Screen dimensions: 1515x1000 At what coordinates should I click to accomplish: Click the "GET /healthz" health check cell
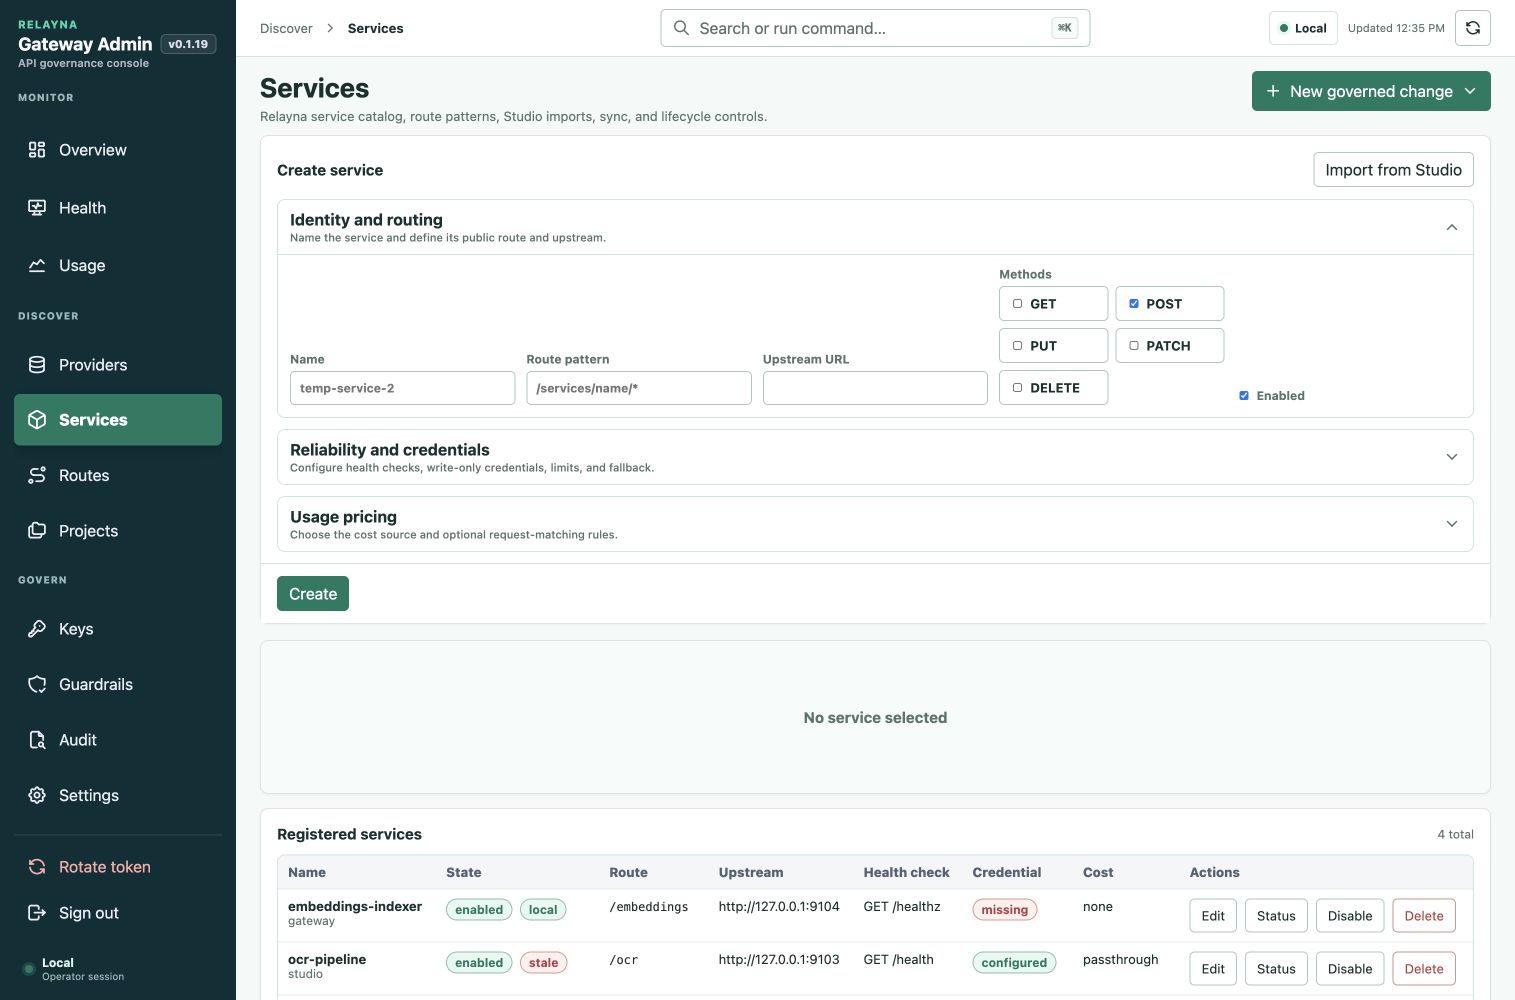click(x=902, y=907)
